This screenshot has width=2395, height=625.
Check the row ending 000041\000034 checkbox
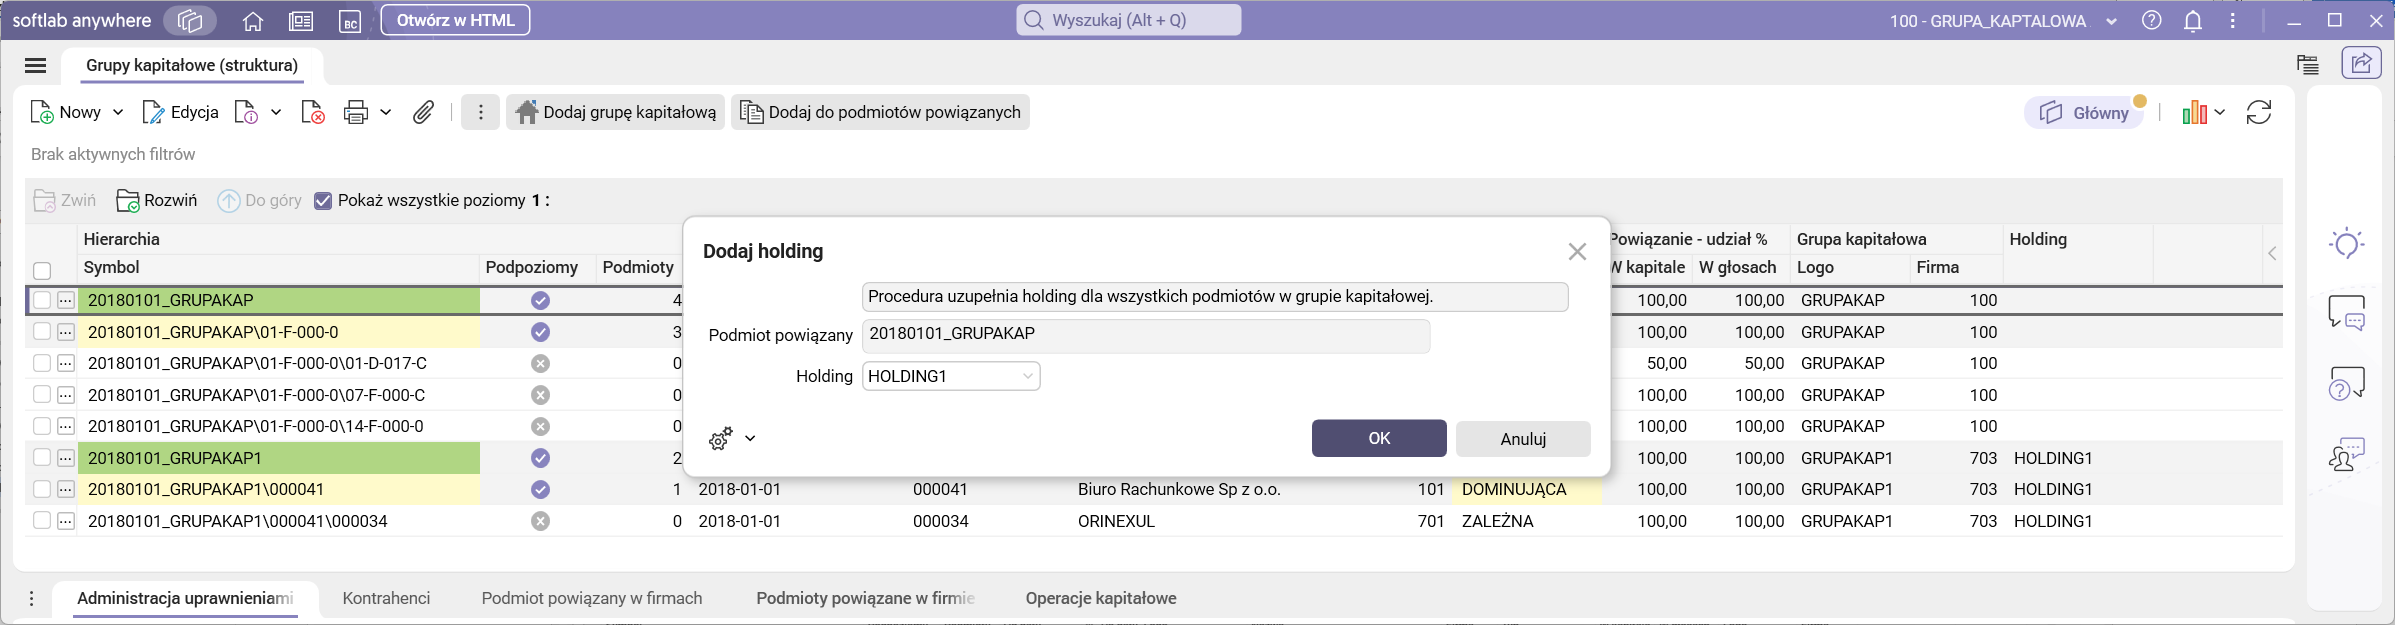point(42,521)
